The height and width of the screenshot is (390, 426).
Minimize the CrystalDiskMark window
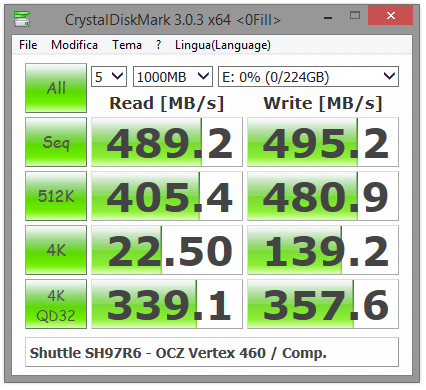[328, 18]
